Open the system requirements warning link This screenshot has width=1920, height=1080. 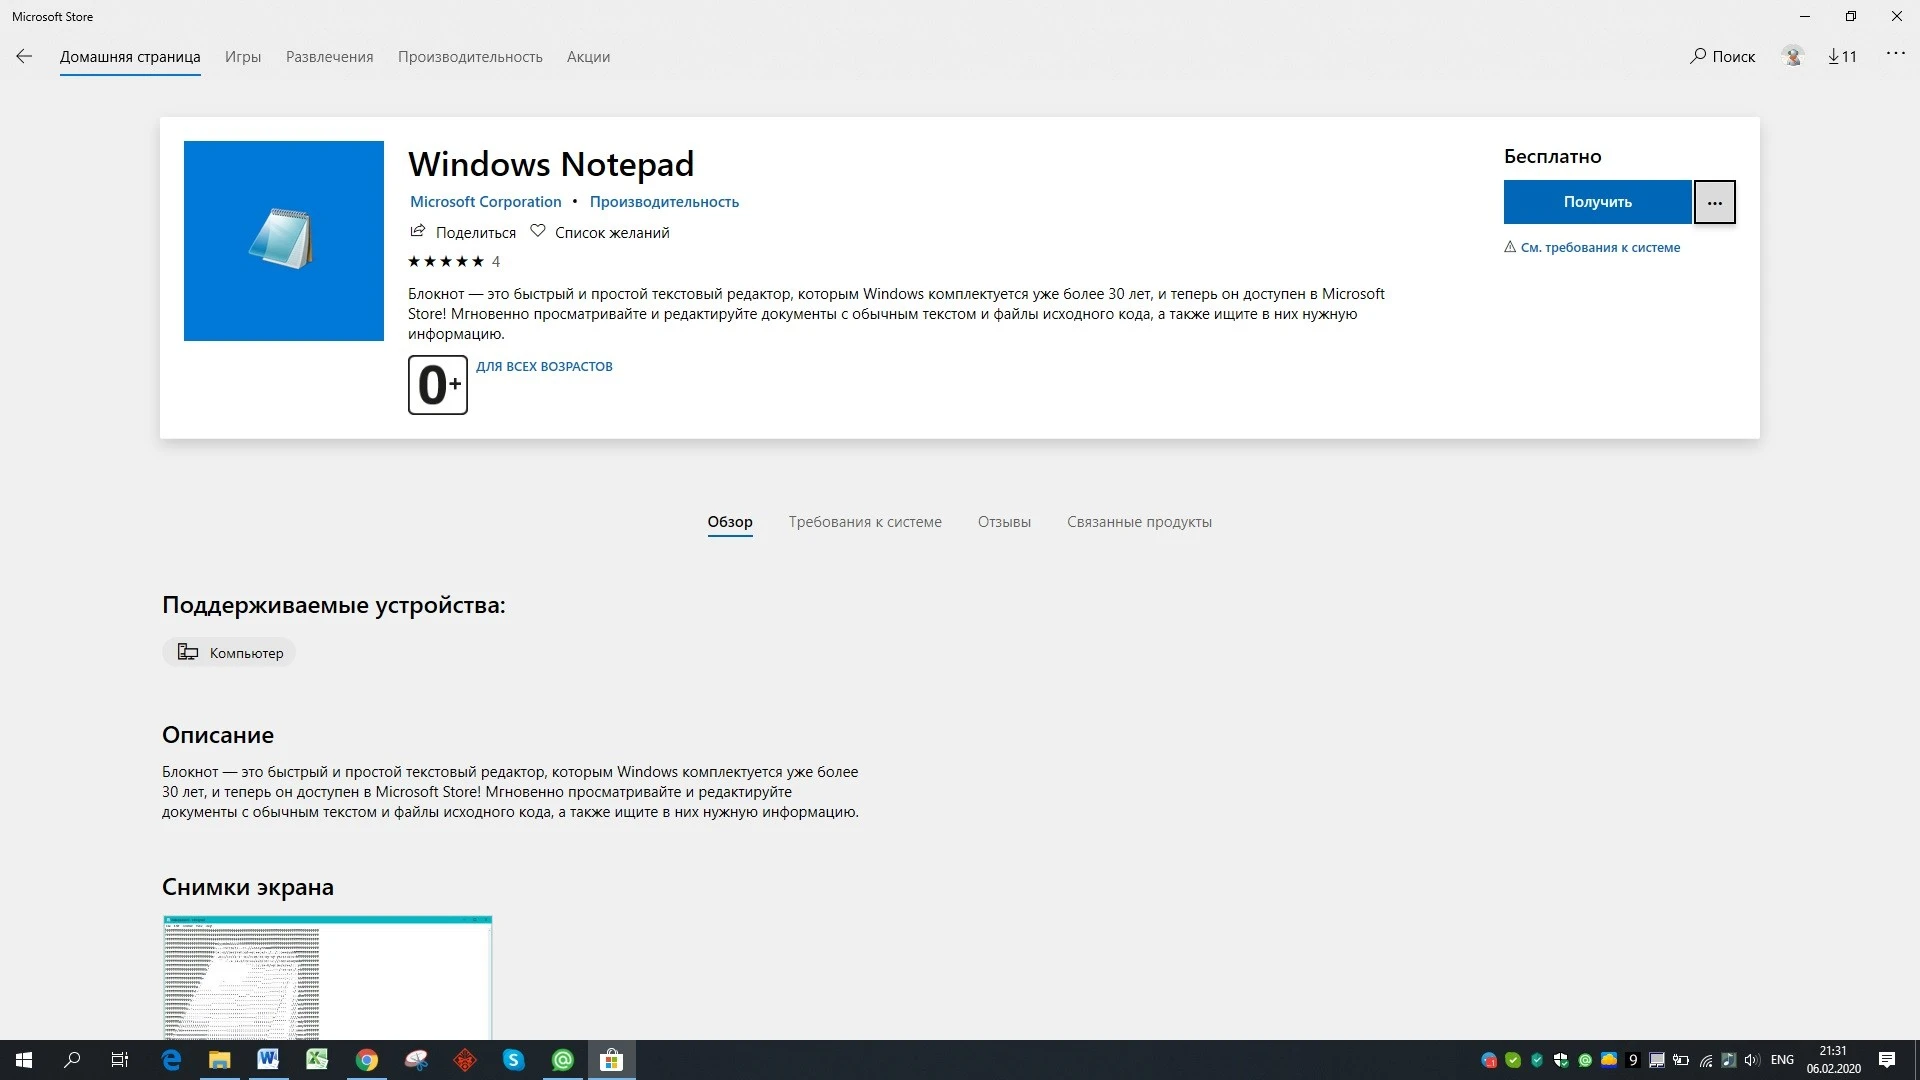(1599, 248)
